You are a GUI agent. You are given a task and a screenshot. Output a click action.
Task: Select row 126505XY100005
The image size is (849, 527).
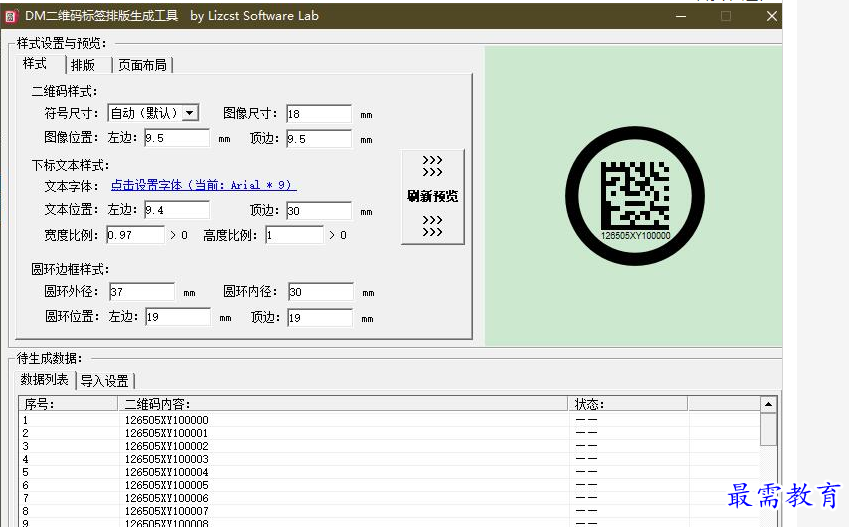click(x=390, y=485)
